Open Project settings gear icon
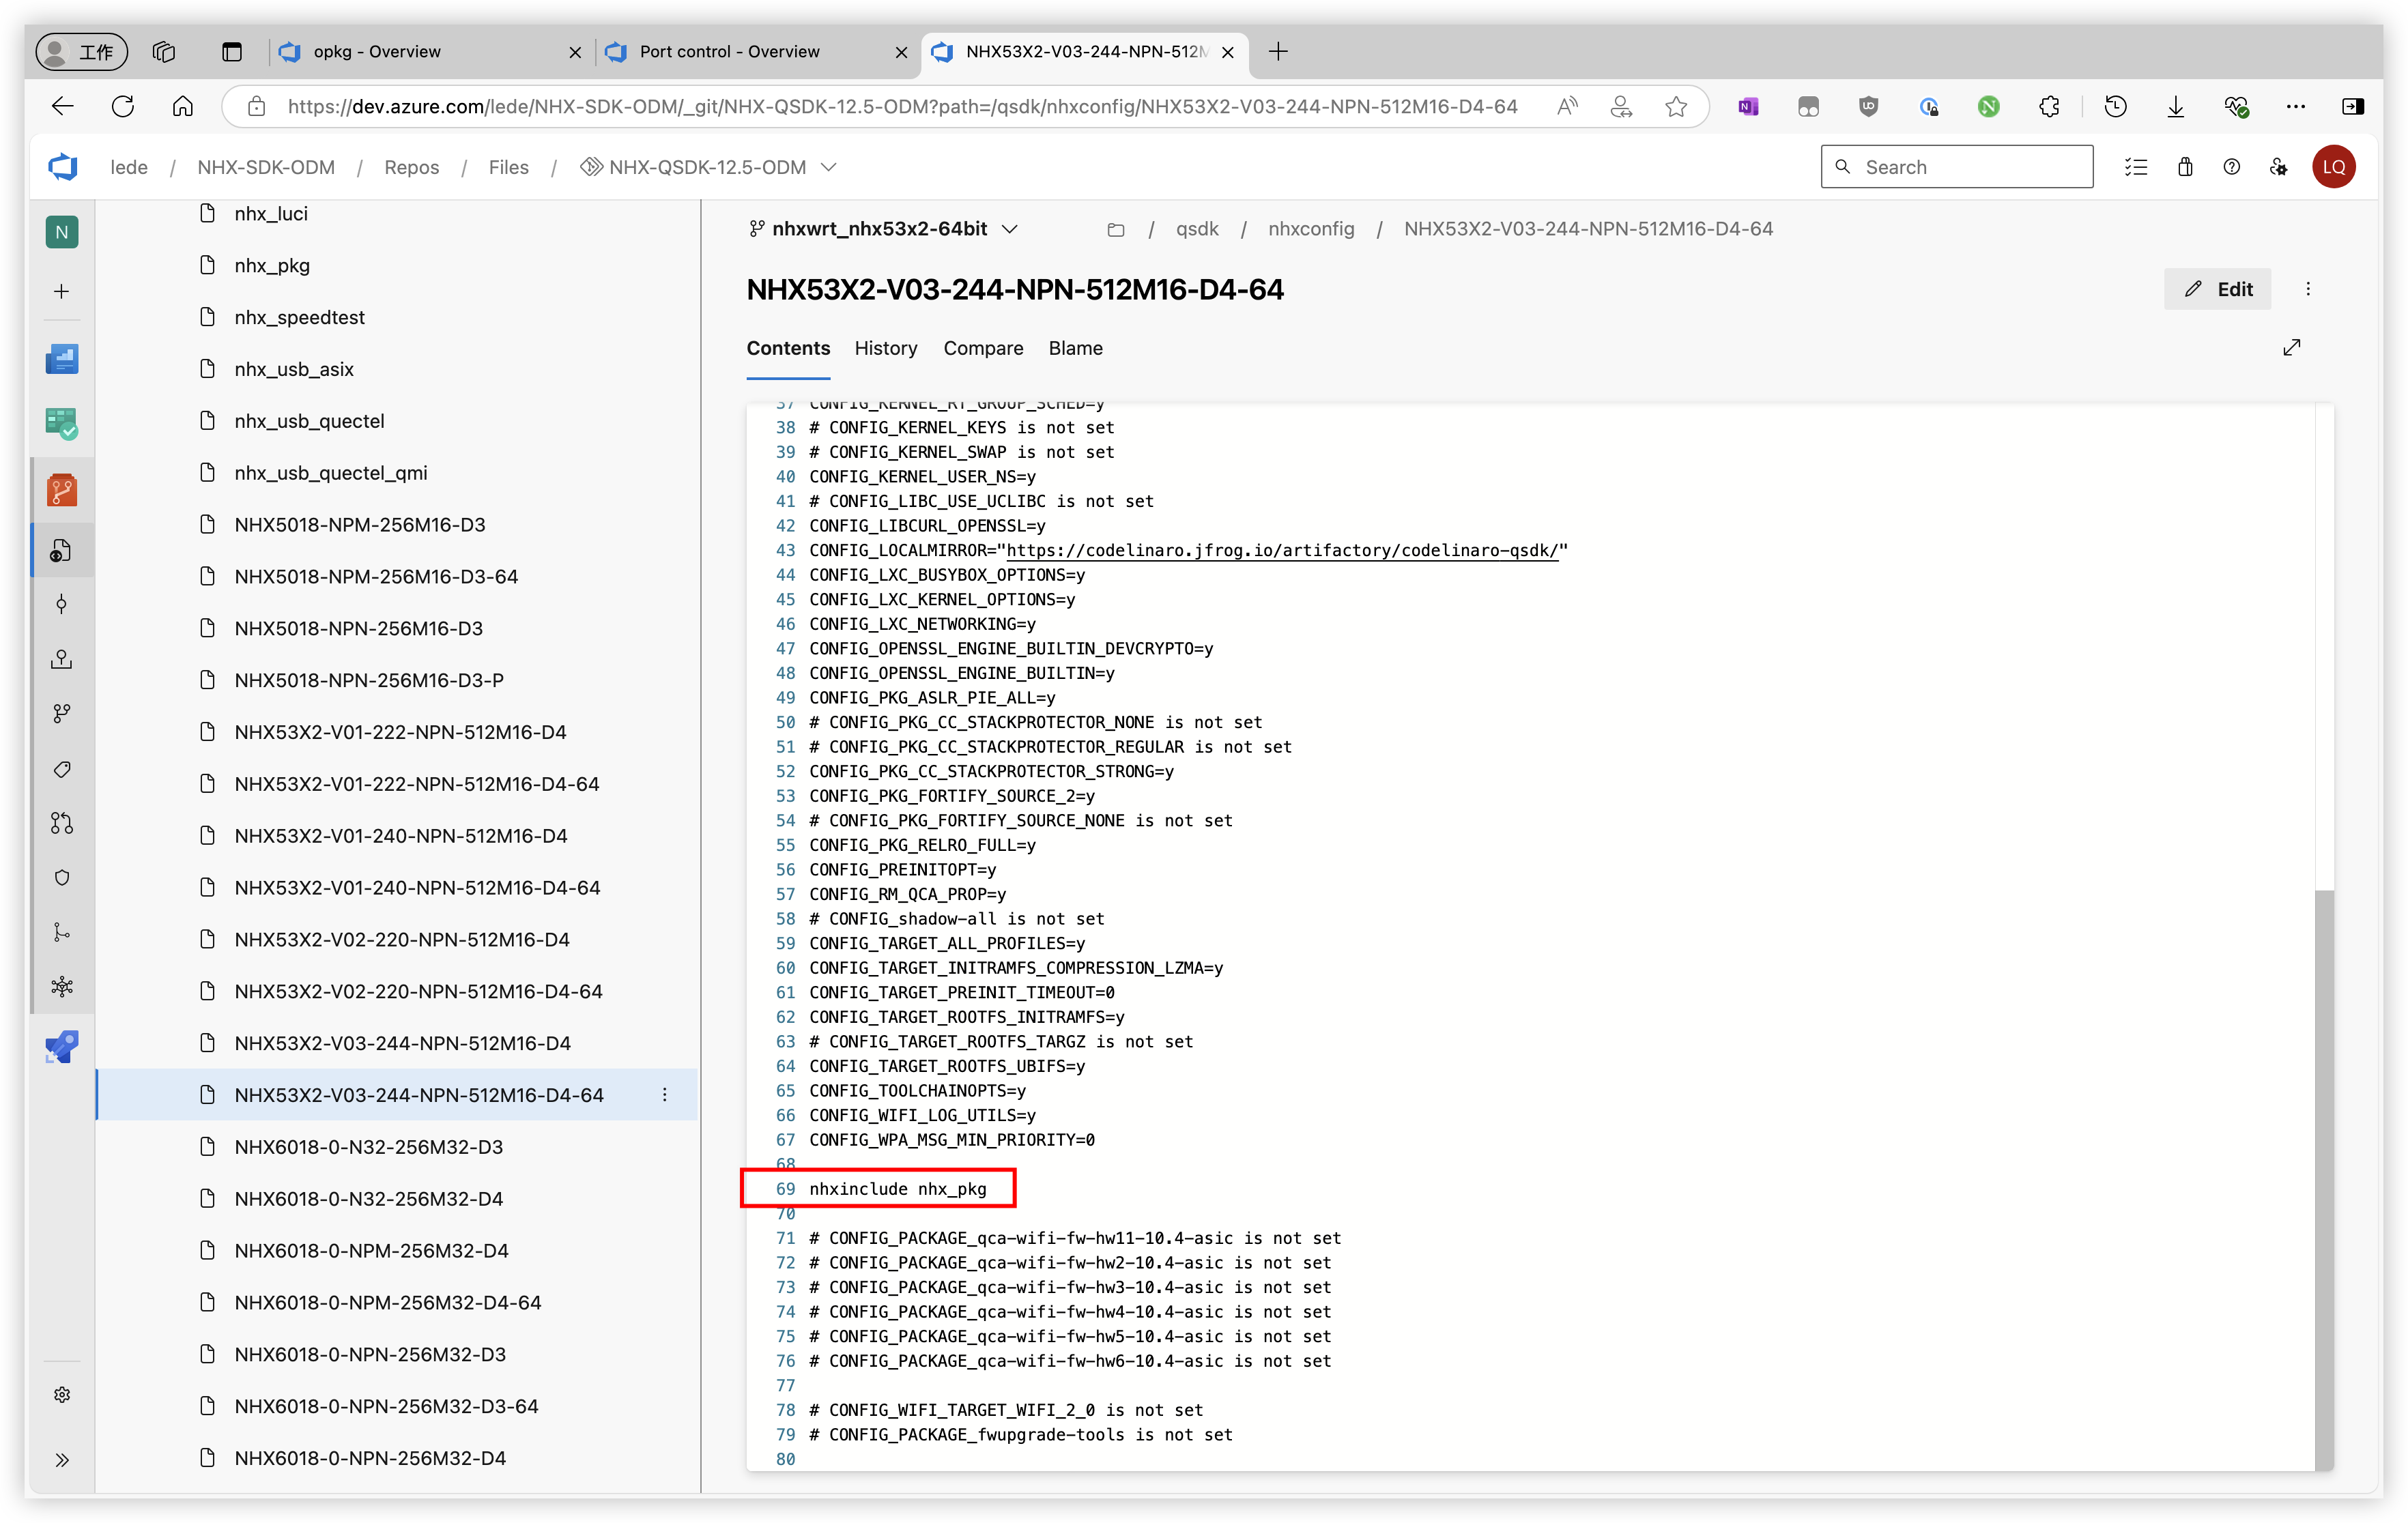The width and height of the screenshot is (2408, 1523). (62, 1394)
